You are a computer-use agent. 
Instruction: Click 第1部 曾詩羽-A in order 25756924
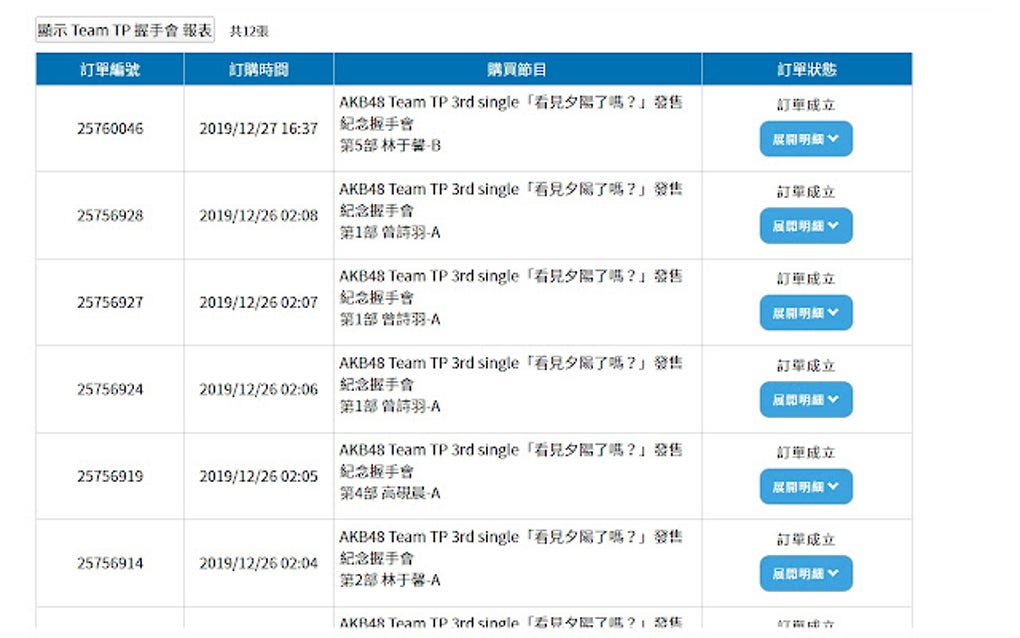390,406
